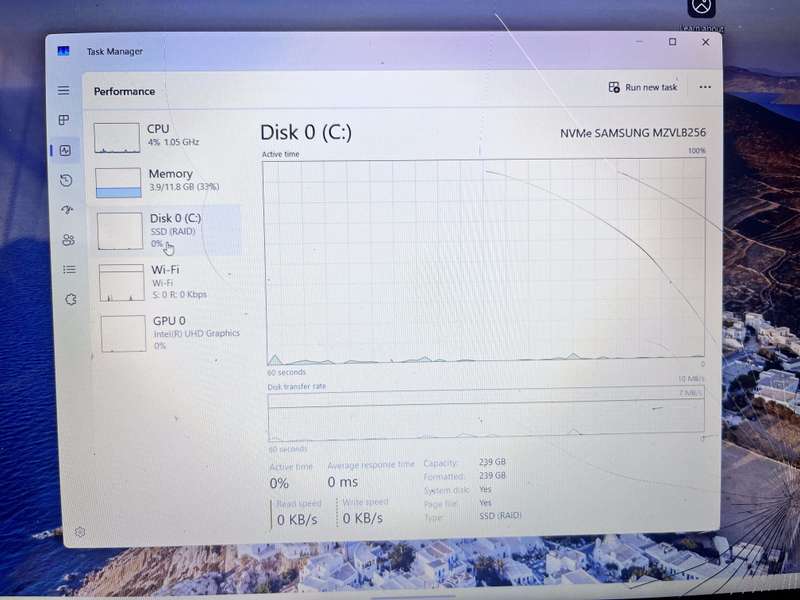This screenshot has width=800, height=600.
Task: Click the Disk 0 (C:) heading
Action: click(x=306, y=133)
